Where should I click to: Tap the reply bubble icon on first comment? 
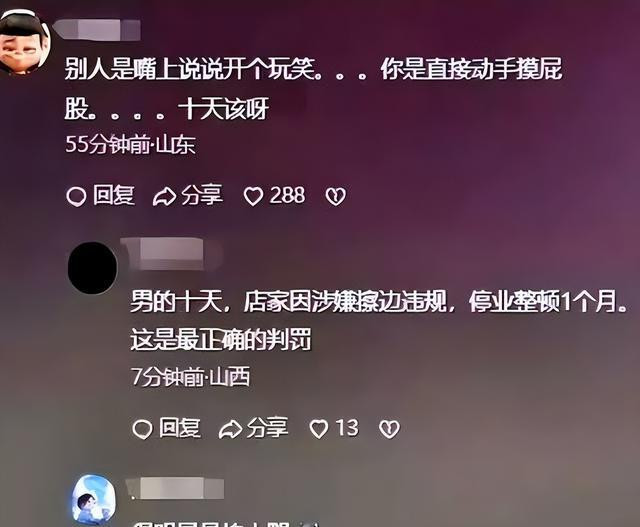76,196
